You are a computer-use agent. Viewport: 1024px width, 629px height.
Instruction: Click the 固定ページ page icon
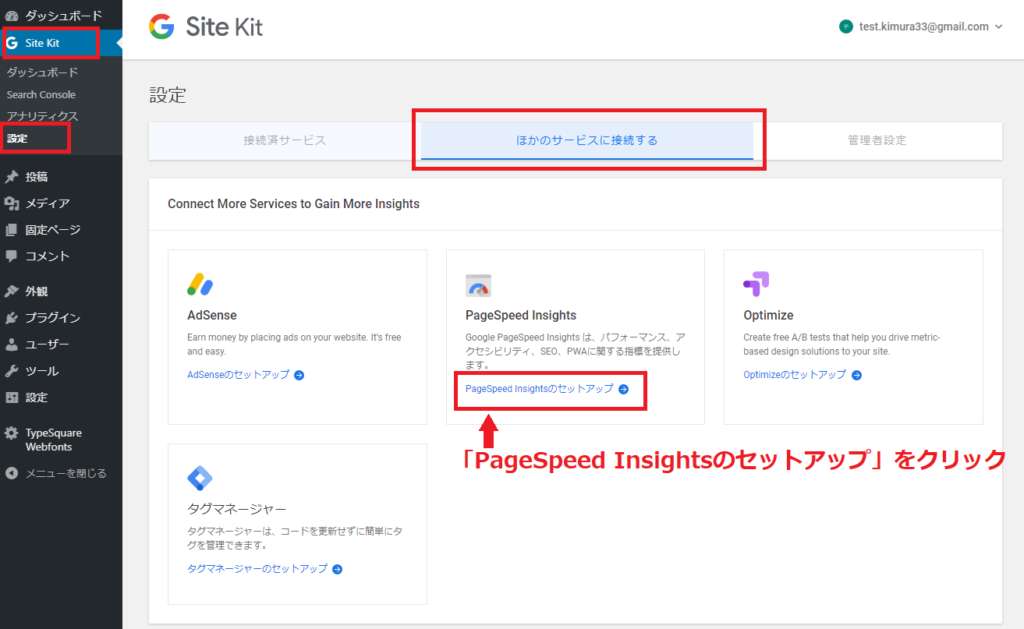pyautogui.click(x=12, y=230)
